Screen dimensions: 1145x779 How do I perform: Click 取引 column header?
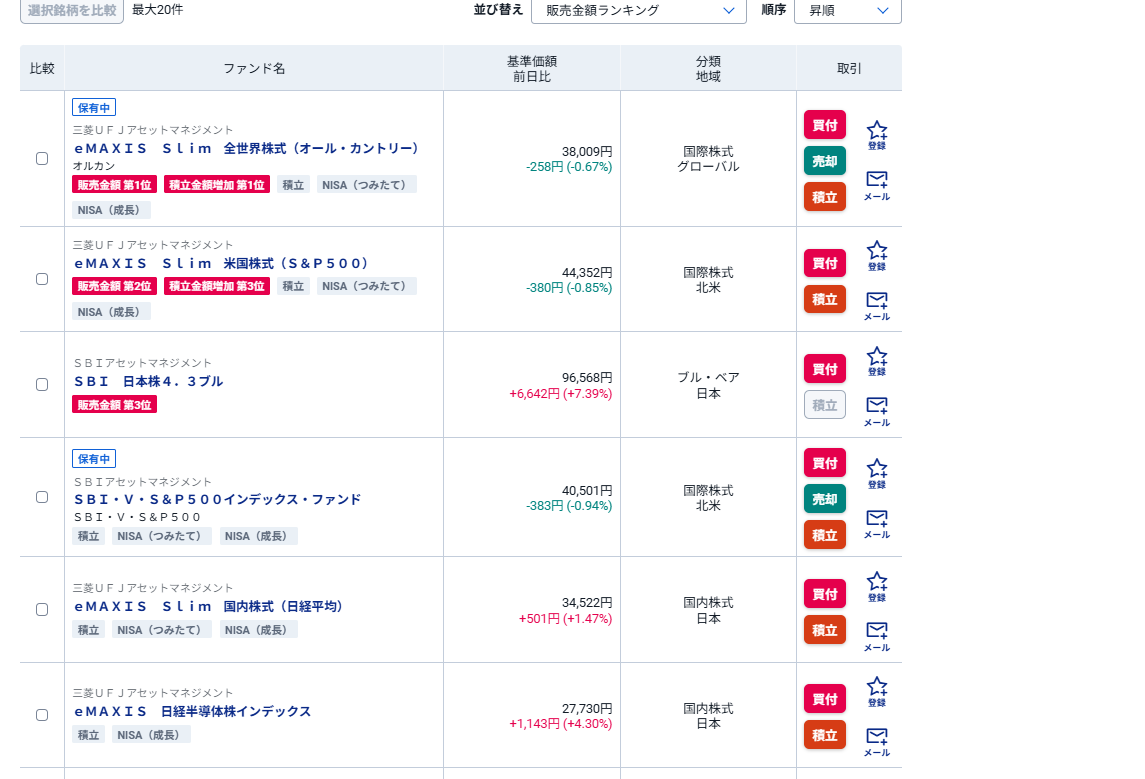pos(849,68)
